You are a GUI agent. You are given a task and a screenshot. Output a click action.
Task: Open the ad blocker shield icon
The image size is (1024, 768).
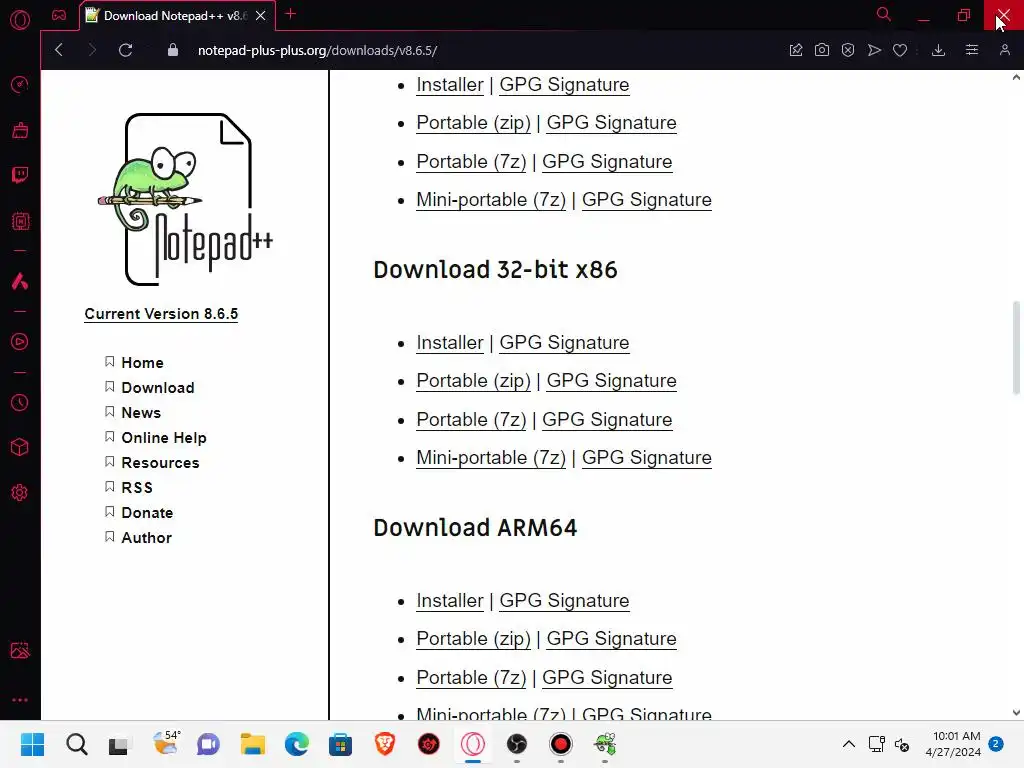848,50
